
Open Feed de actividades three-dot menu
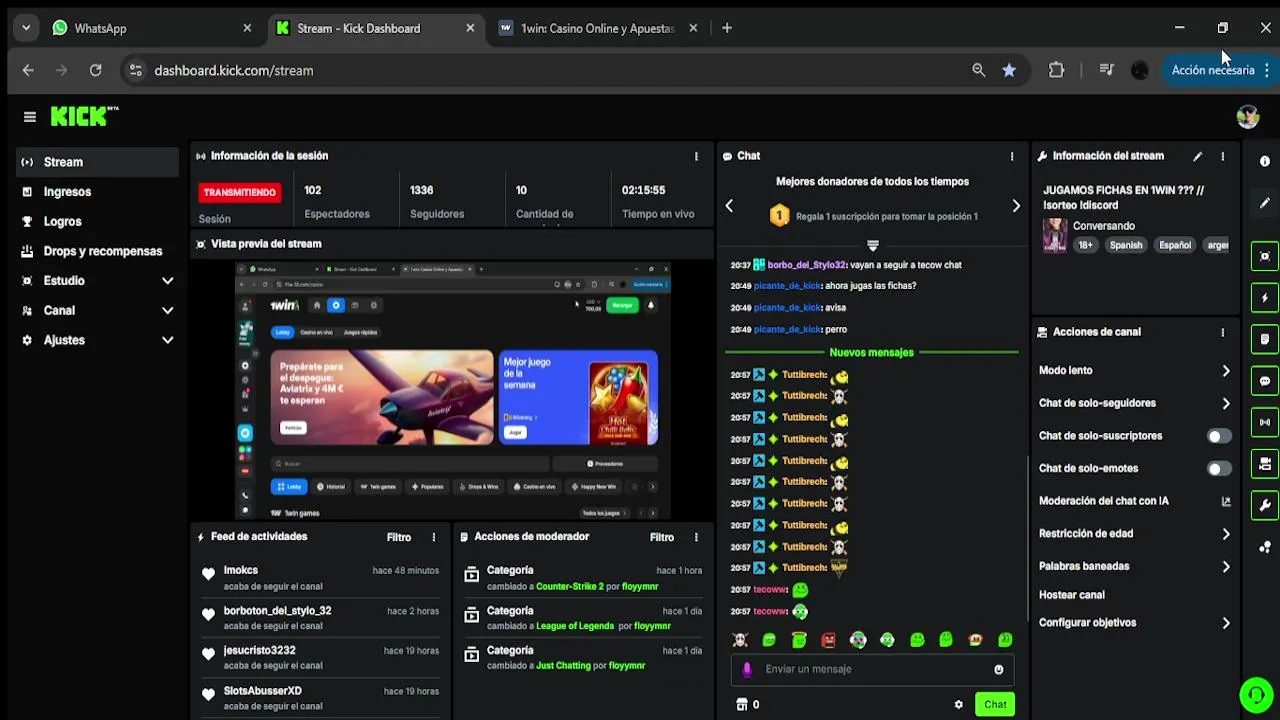433,537
